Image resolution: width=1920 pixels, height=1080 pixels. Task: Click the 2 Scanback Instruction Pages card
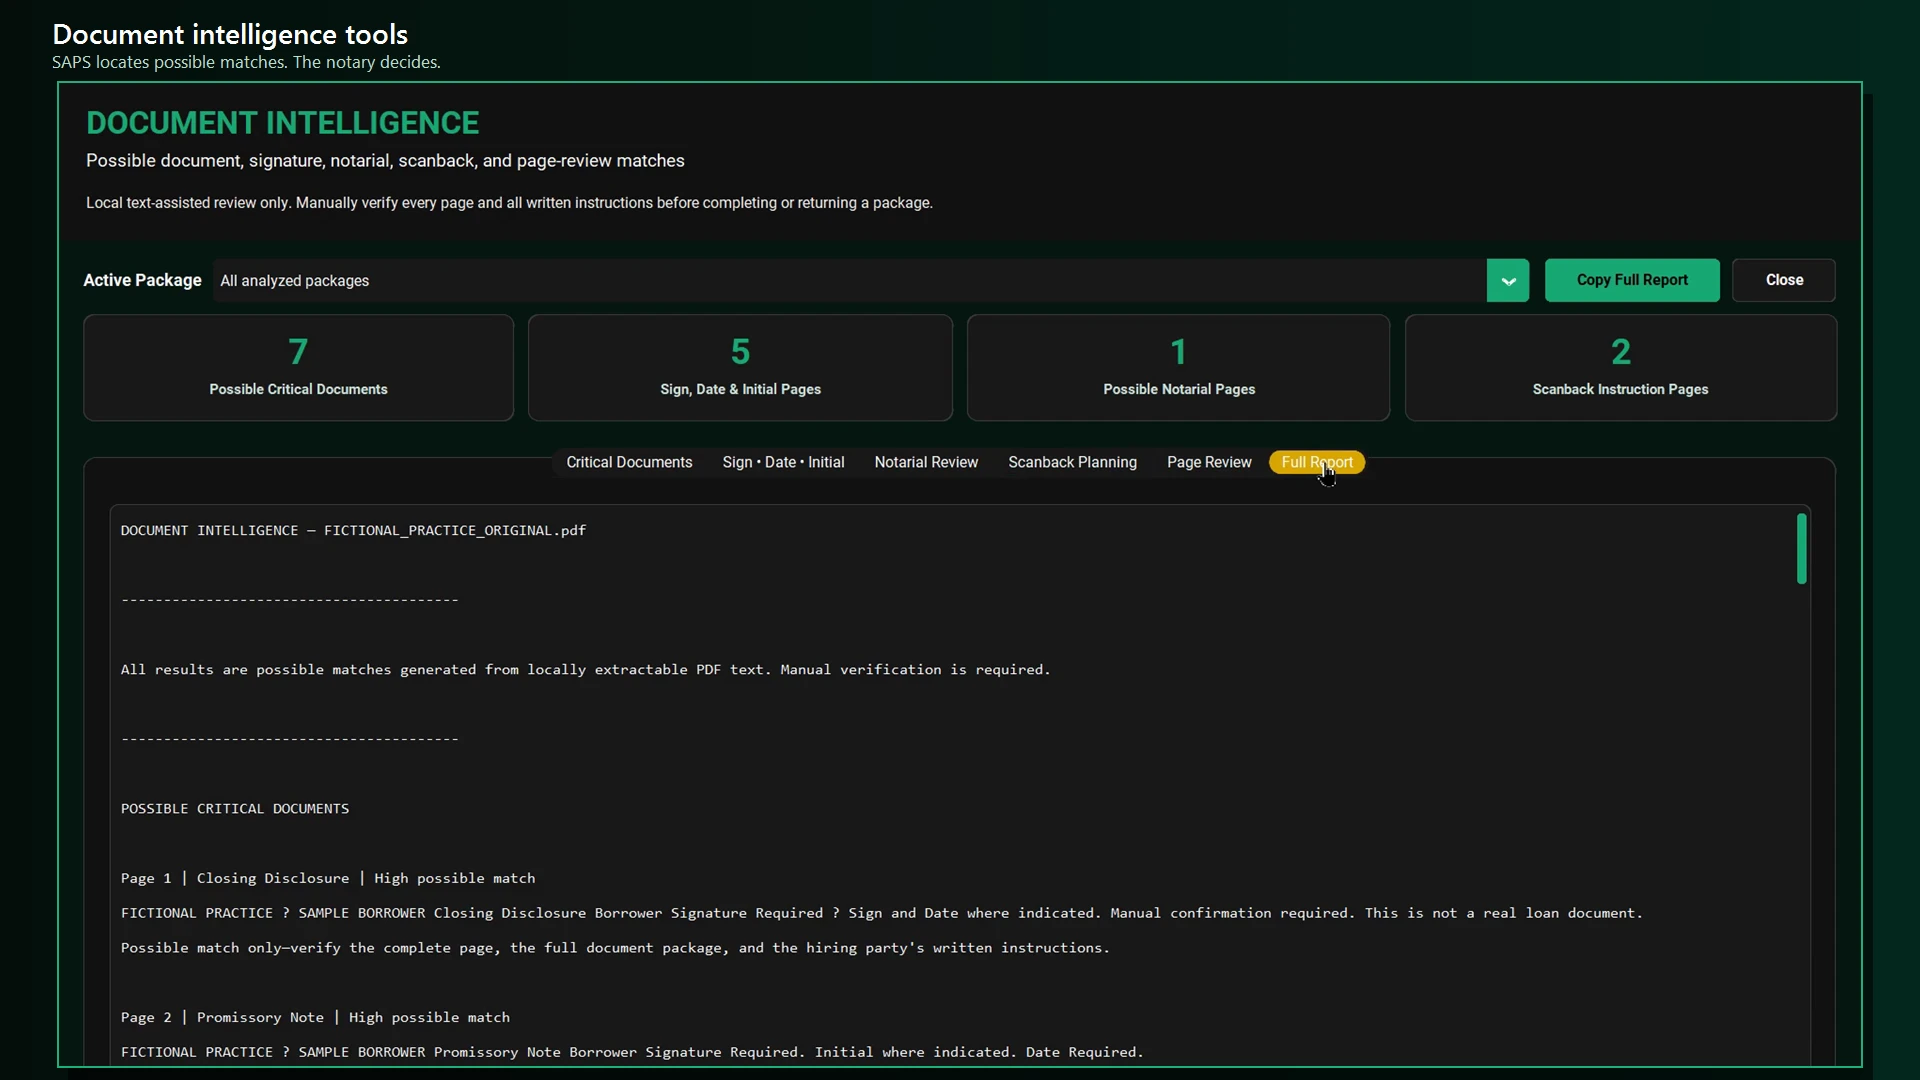click(1620, 368)
